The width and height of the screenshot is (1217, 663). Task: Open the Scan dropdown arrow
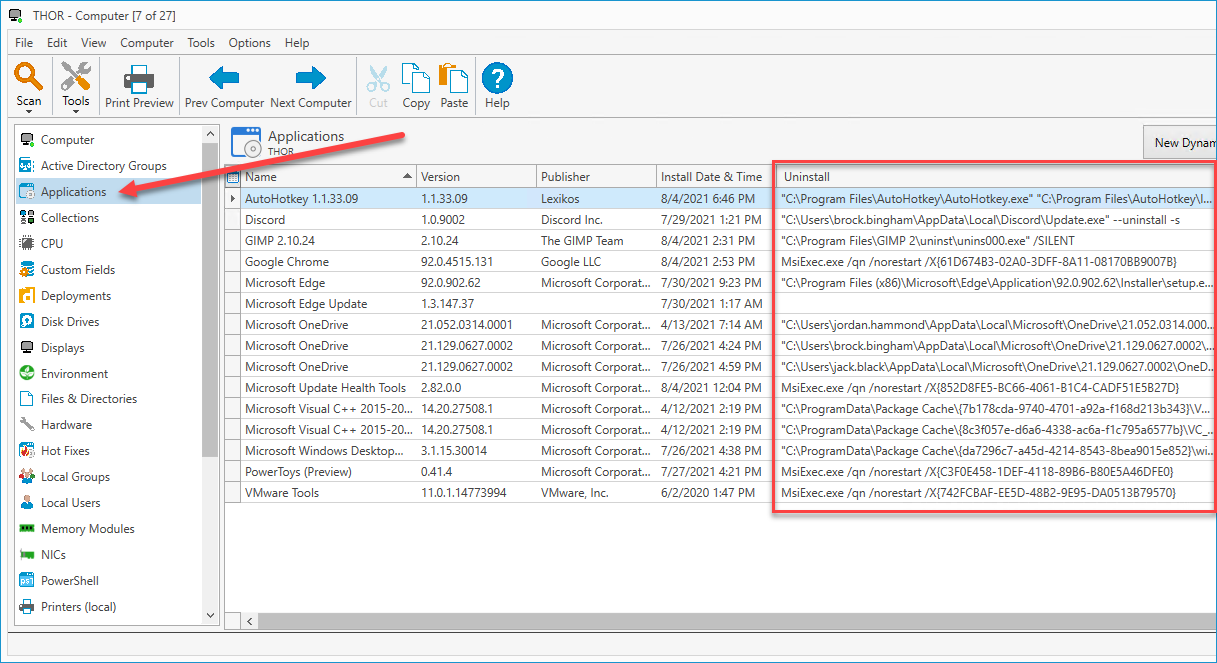[x=29, y=111]
